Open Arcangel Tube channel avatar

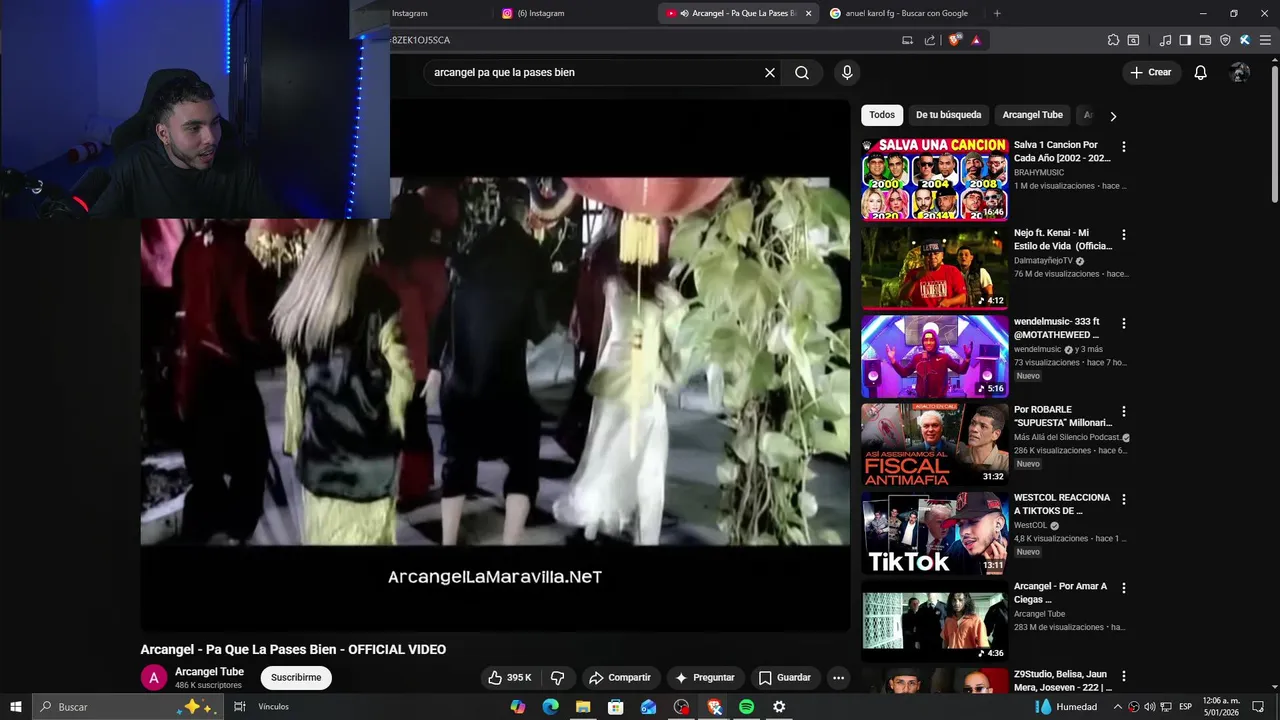[x=153, y=678]
